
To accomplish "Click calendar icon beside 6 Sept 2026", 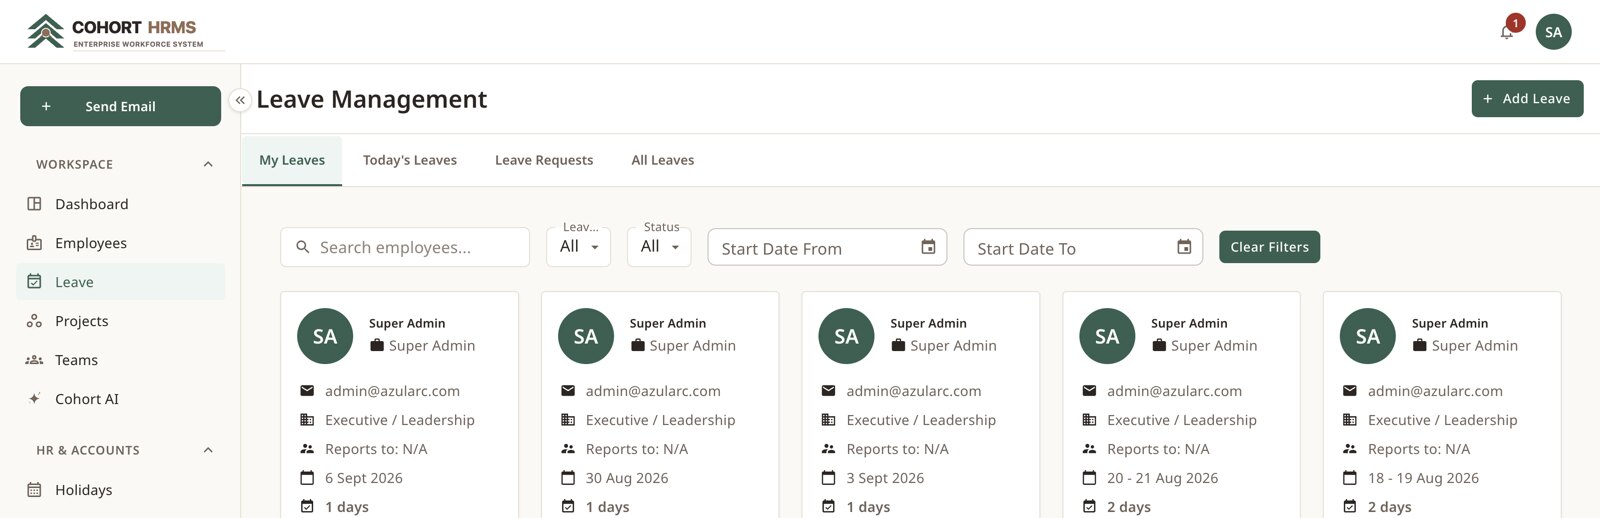I will point(307,478).
